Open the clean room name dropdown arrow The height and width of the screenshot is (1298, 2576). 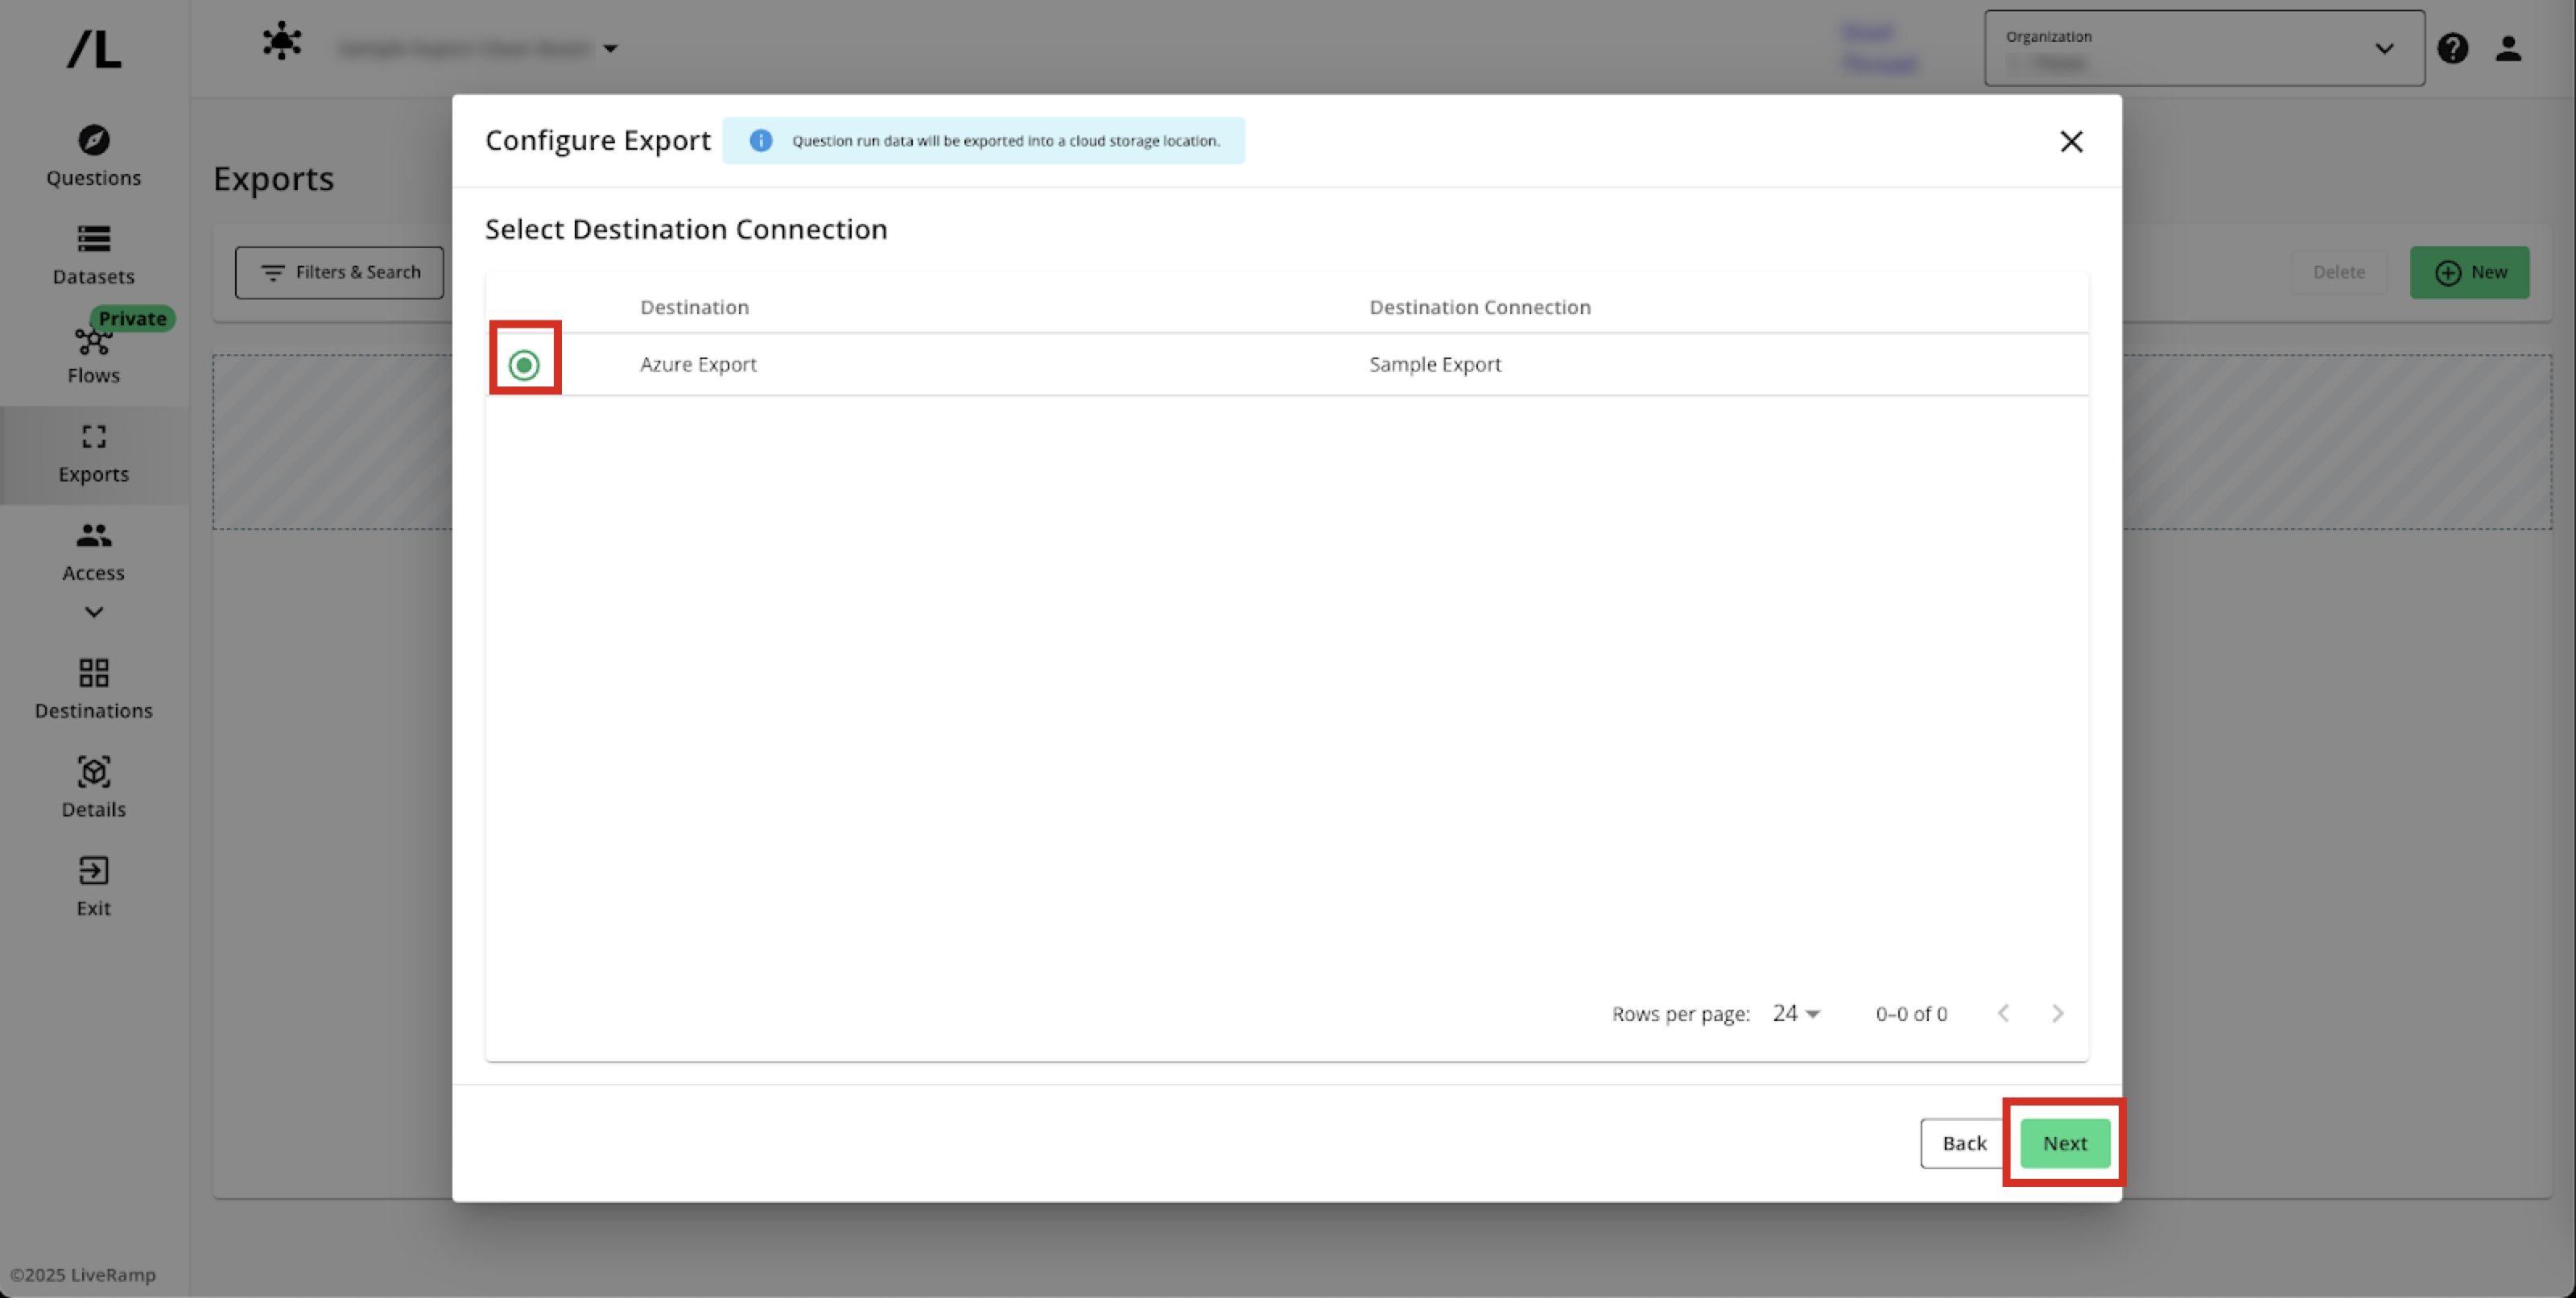pos(610,48)
